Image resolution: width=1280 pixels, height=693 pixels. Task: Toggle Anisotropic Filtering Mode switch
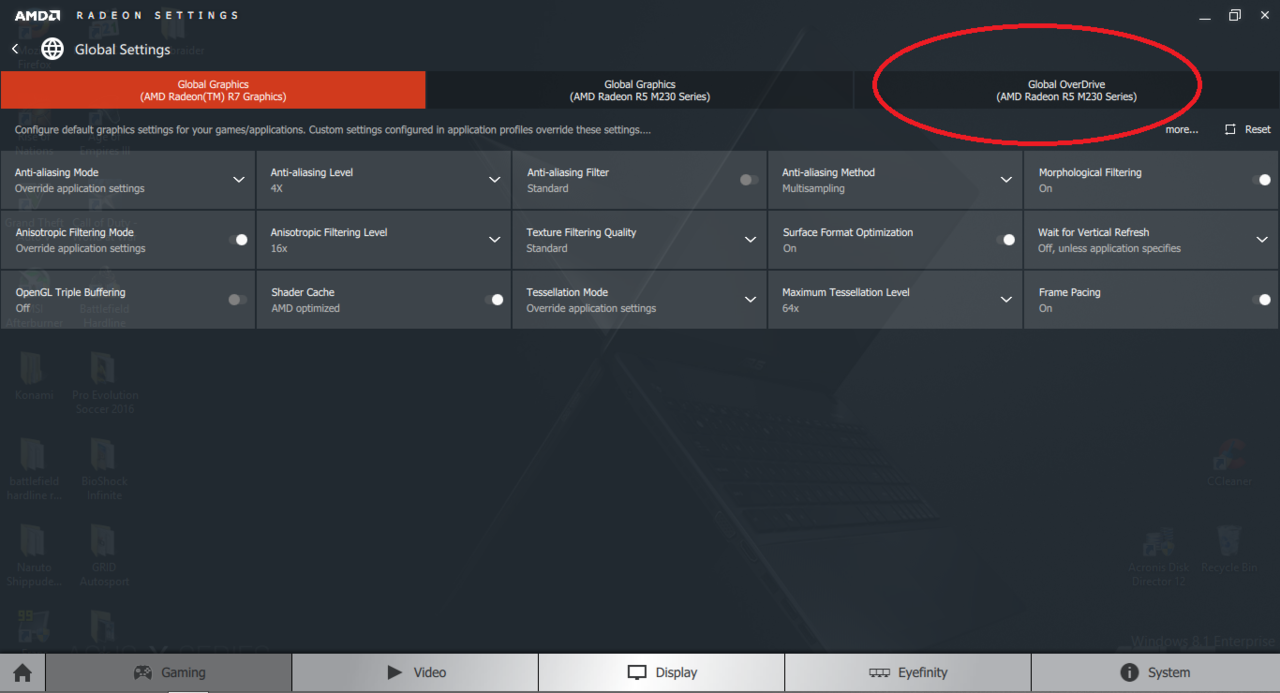click(238, 240)
